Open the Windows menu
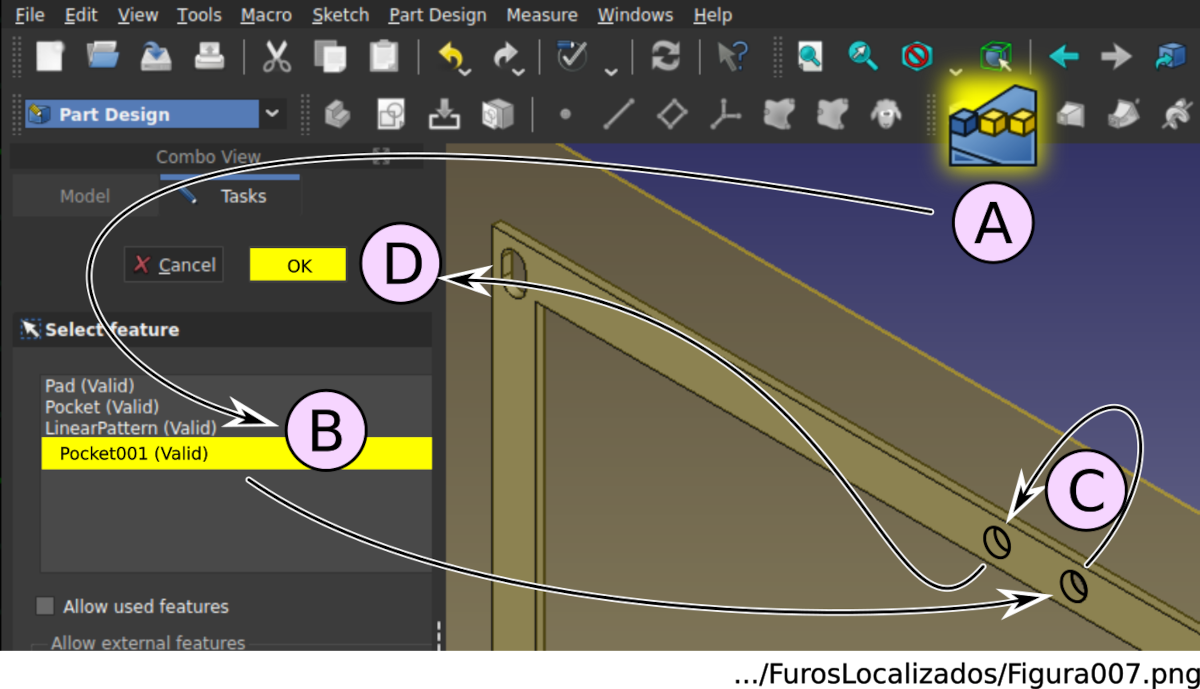Viewport: 1200px width, 689px height. [635, 15]
